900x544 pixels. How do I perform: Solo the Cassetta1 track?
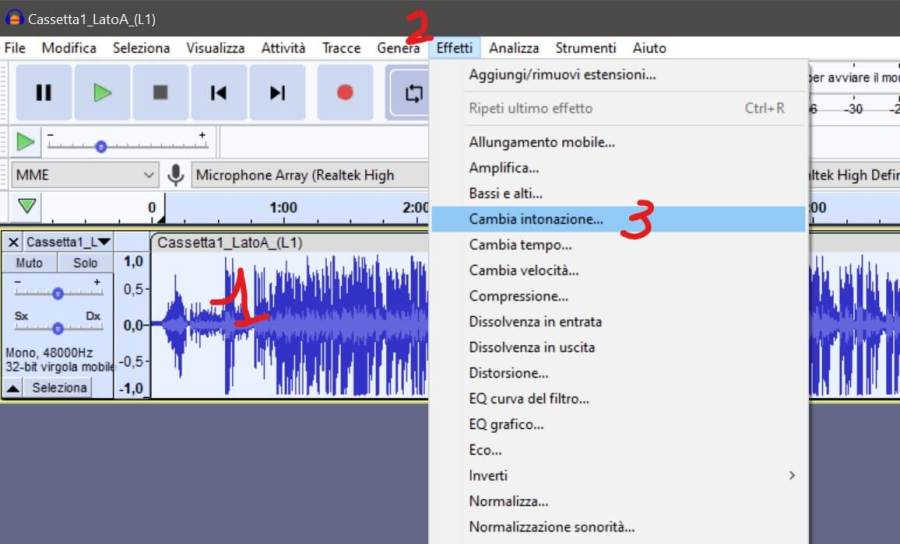pyautogui.click(x=85, y=263)
